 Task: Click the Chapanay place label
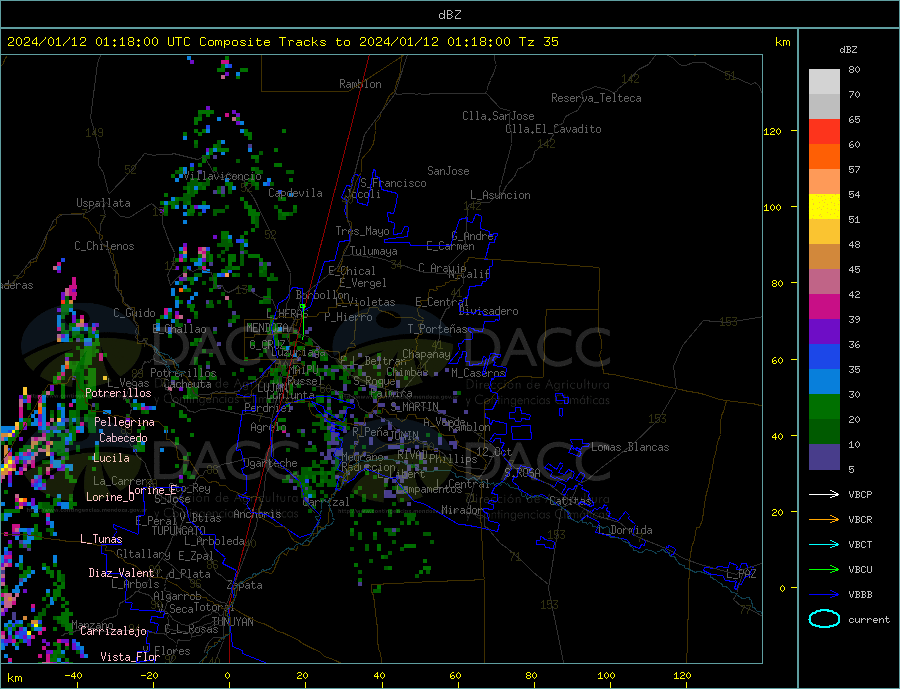coord(426,354)
